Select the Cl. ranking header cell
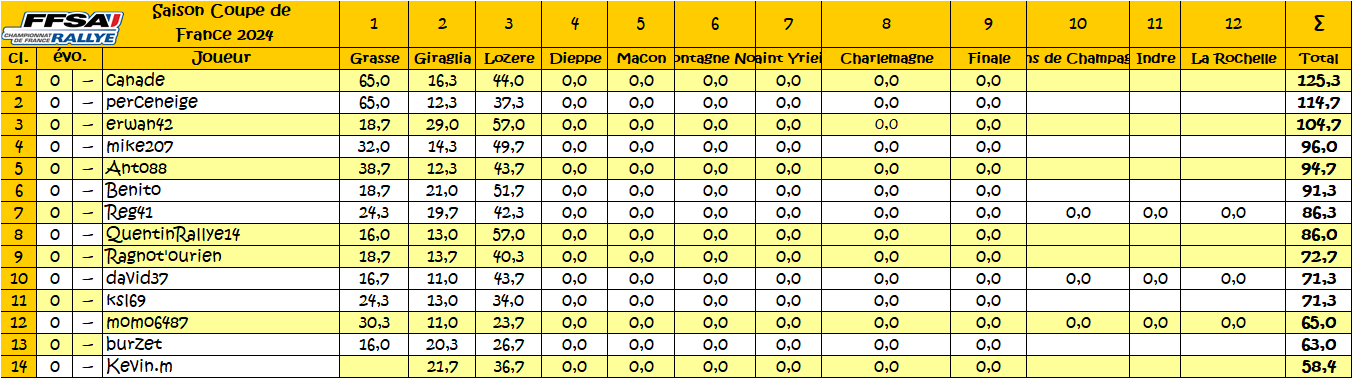 (x=18, y=59)
